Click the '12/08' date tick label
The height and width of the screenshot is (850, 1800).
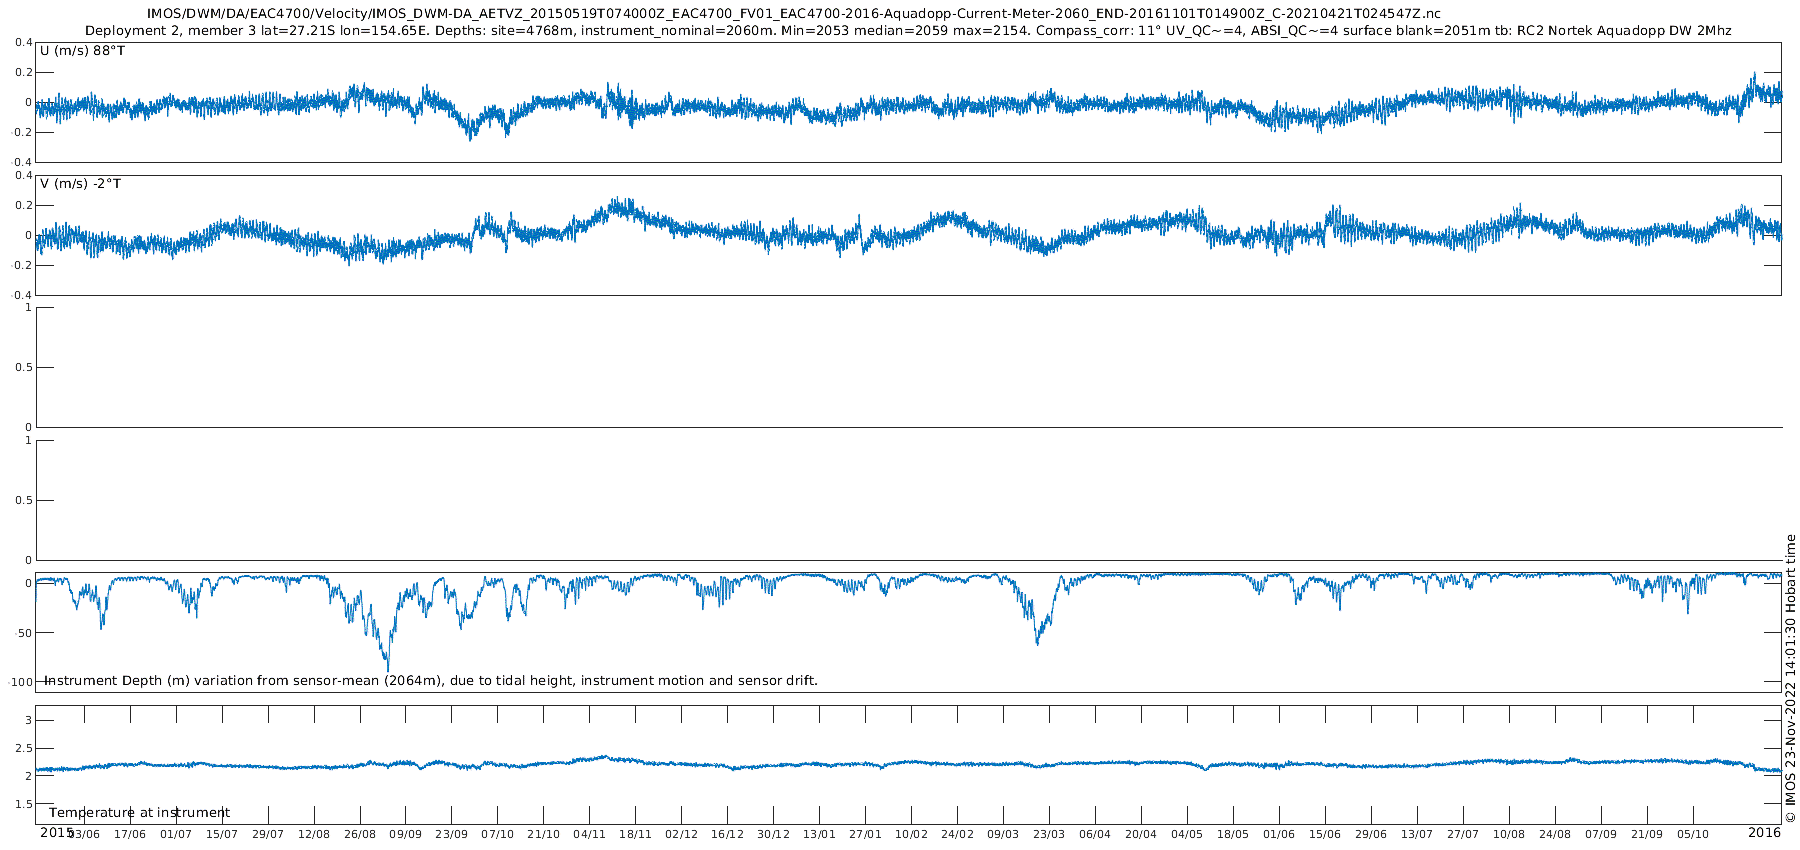coord(314,834)
